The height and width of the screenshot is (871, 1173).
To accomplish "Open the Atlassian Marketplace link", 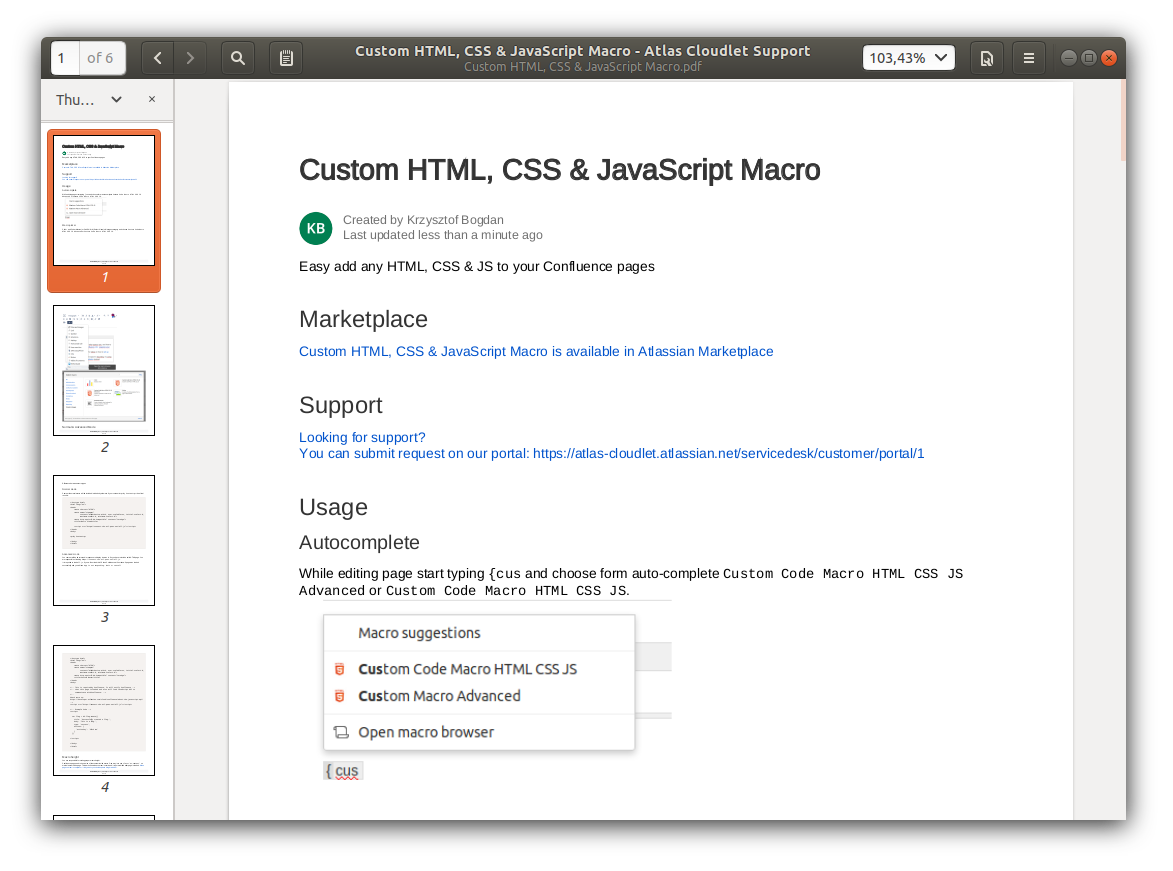I will coord(536,352).
